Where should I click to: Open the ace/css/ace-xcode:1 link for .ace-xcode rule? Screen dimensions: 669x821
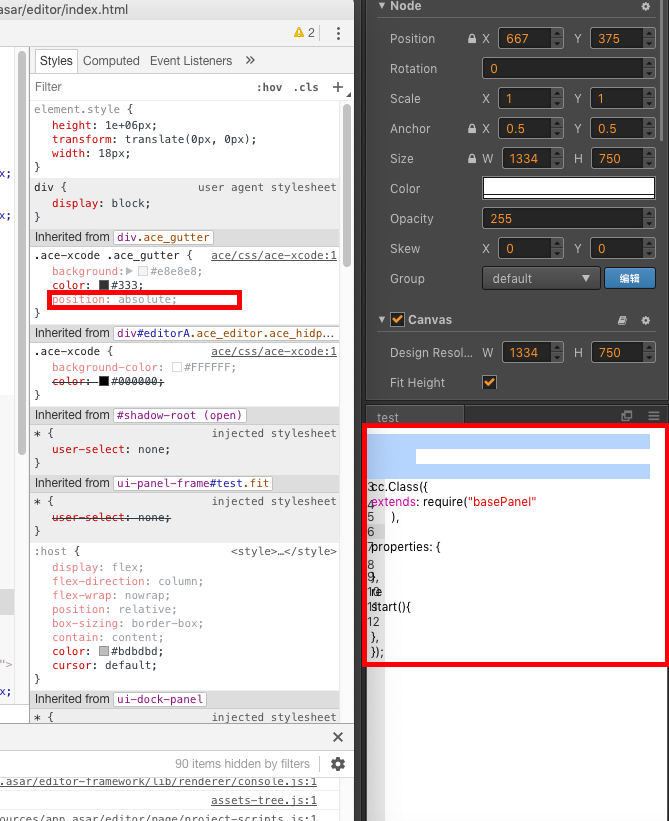point(274,351)
